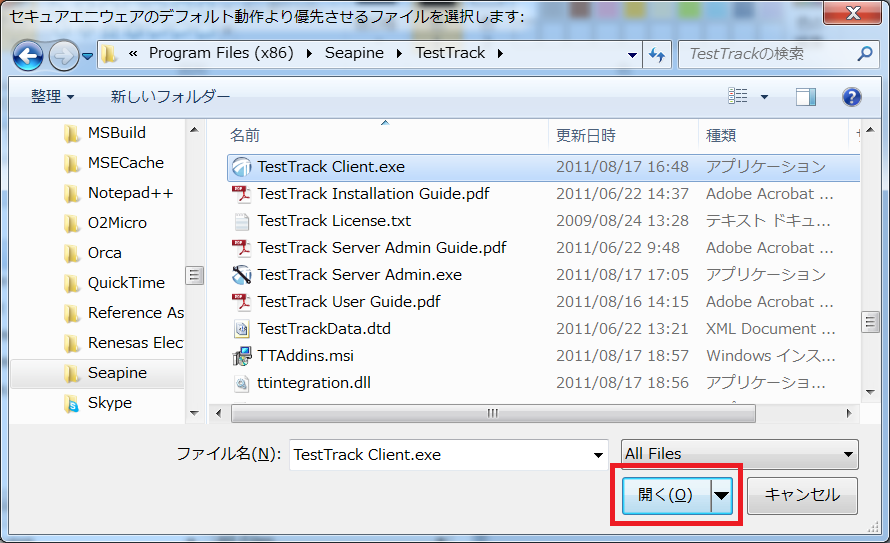Click the horizontal scrollbar in file list
Image resolution: width=890 pixels, height=543 pixels.
click(492, 413)
